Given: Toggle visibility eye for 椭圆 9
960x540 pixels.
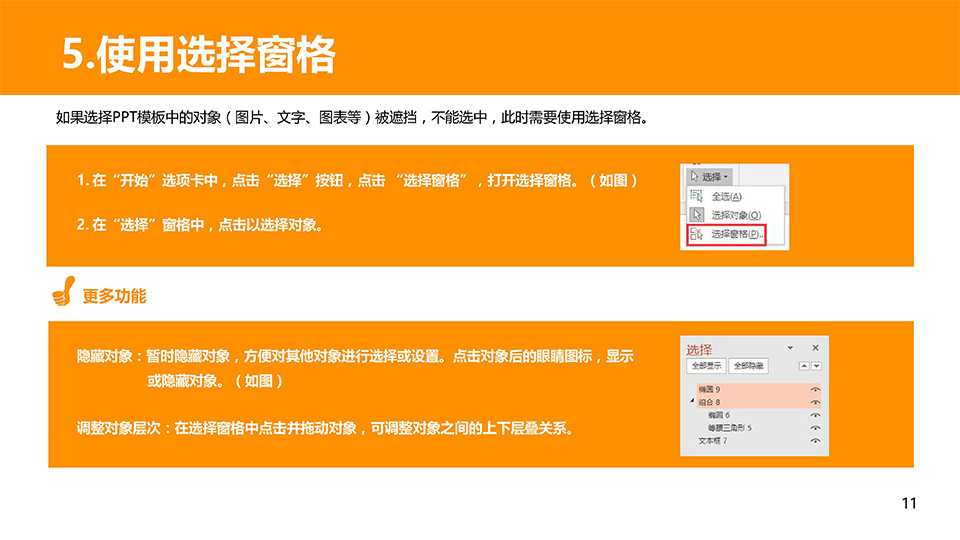Looking at the screenshot, I should (x=815, y=389).
